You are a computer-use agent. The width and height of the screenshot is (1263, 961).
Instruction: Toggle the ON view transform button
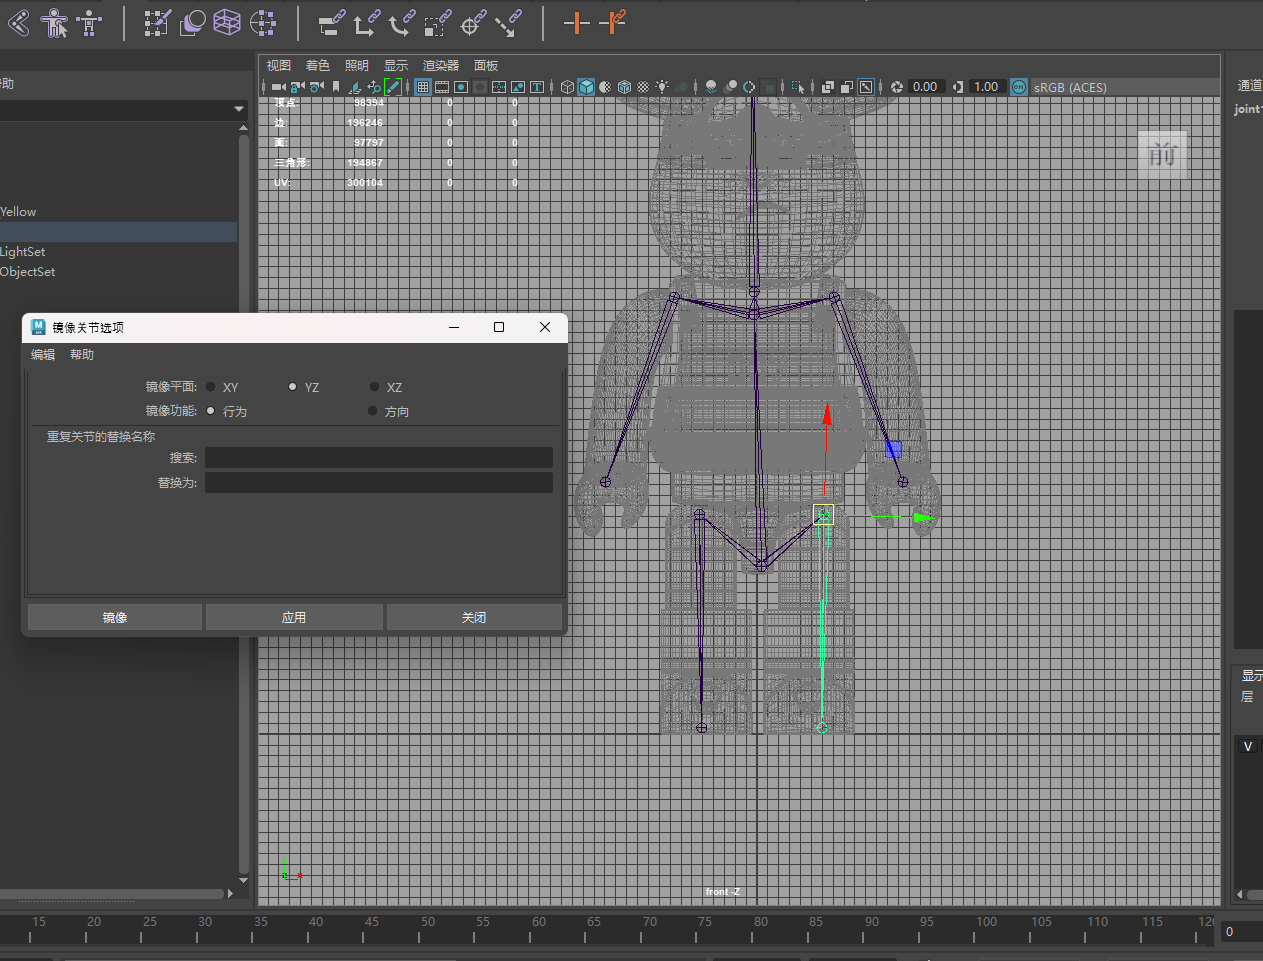1018,87
